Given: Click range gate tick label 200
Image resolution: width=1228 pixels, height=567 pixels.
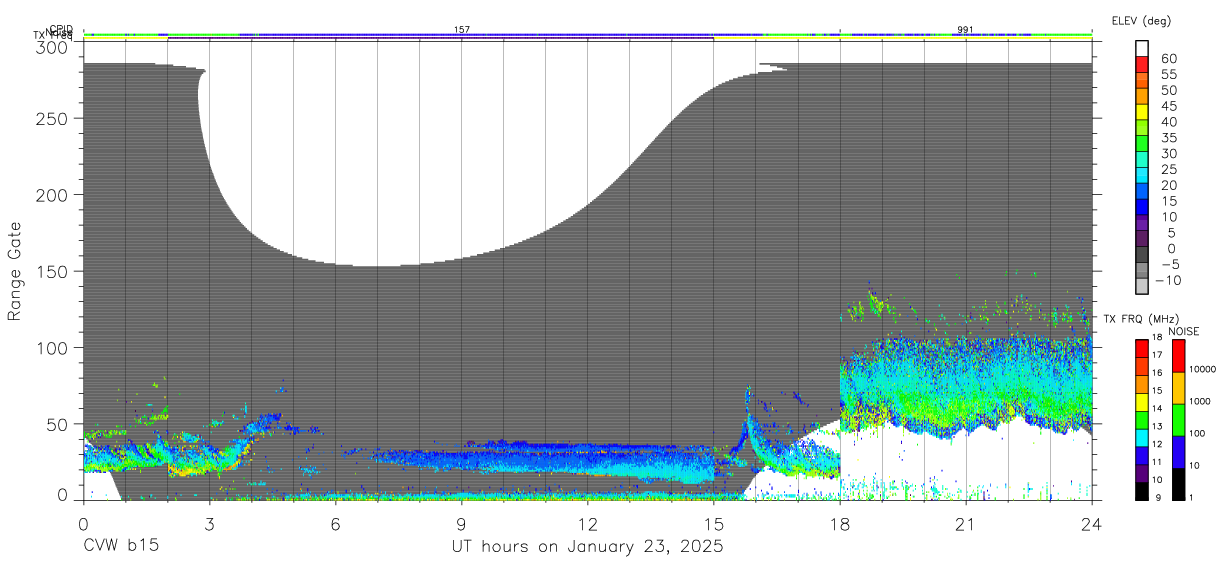Looking at the screenshot, I should coord(52,195).
